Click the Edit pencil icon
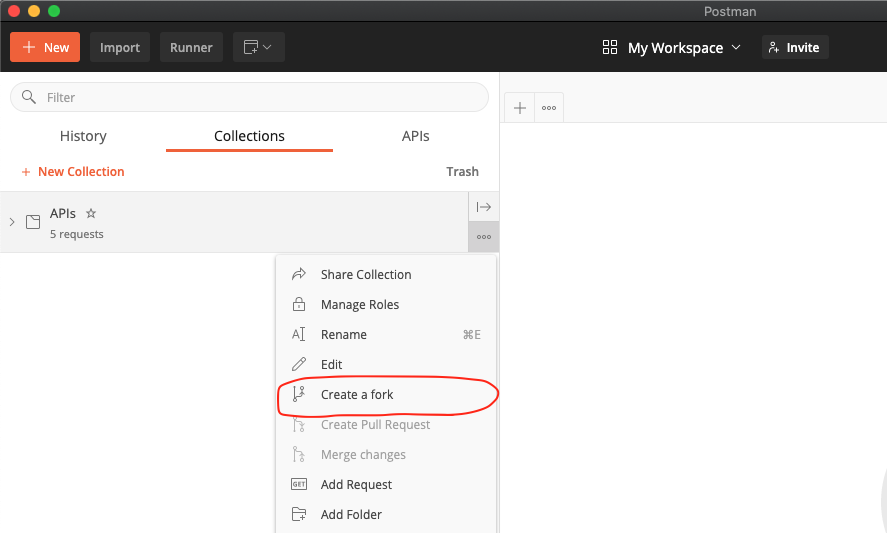 pos(298,364)
